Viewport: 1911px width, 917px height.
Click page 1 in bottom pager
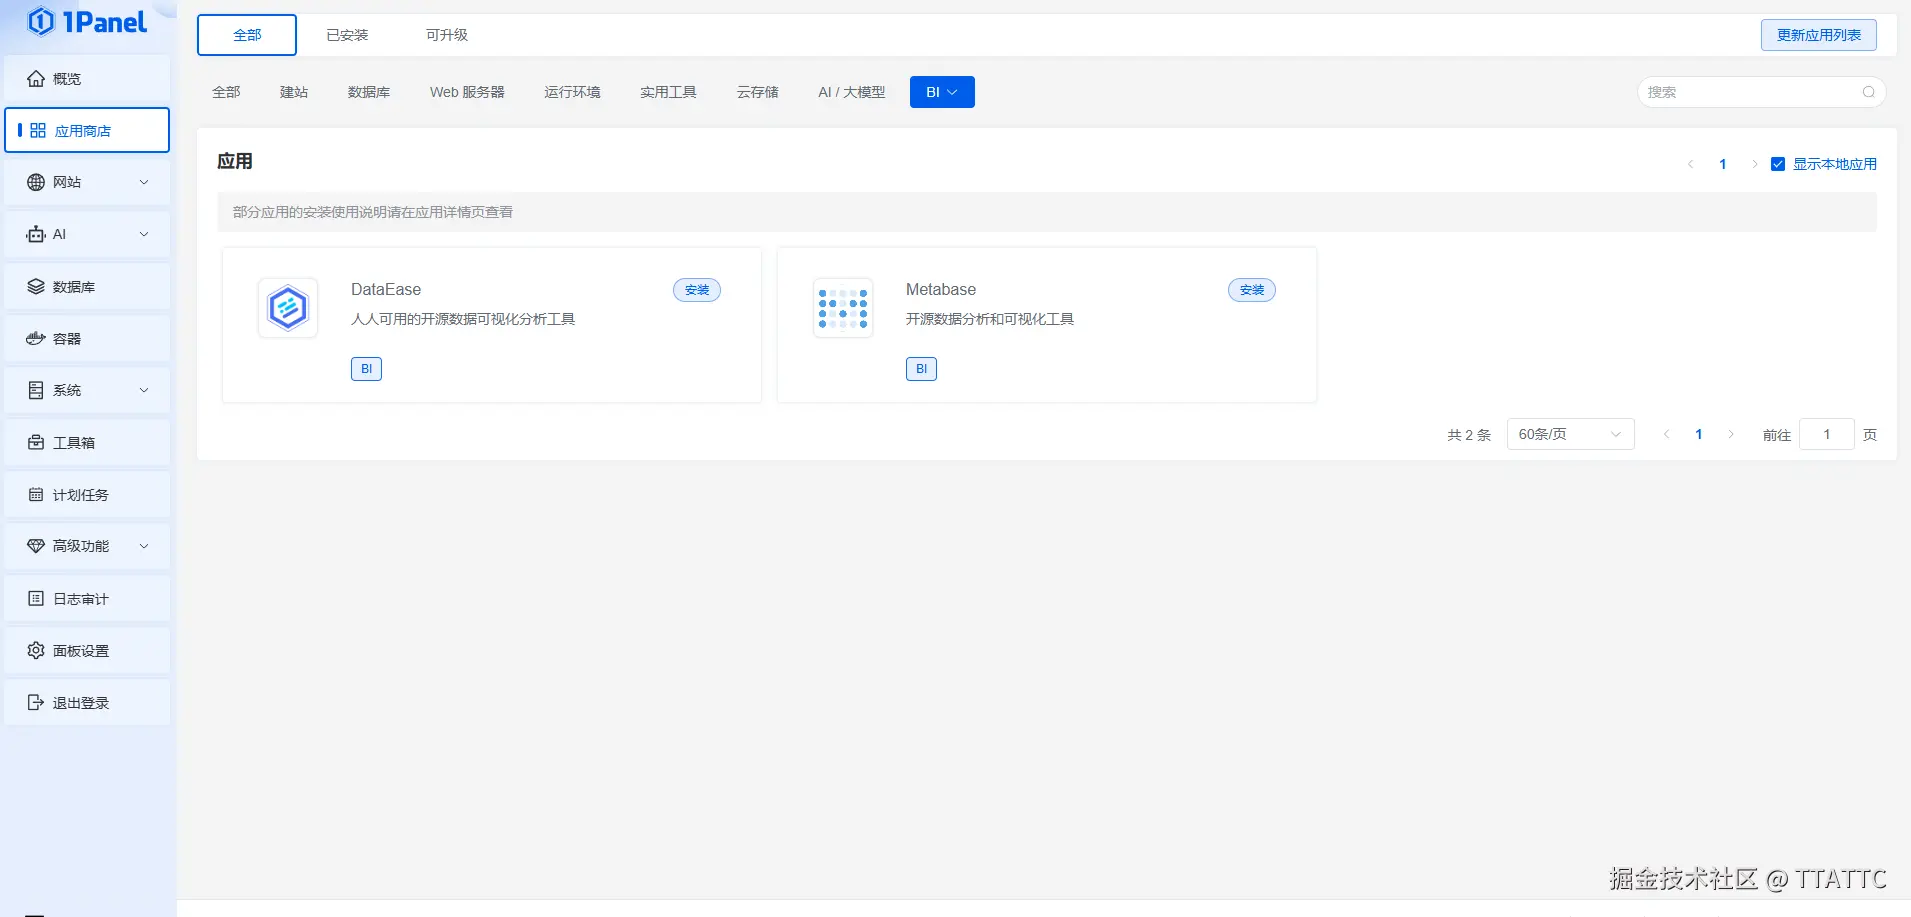point(1699,434)
